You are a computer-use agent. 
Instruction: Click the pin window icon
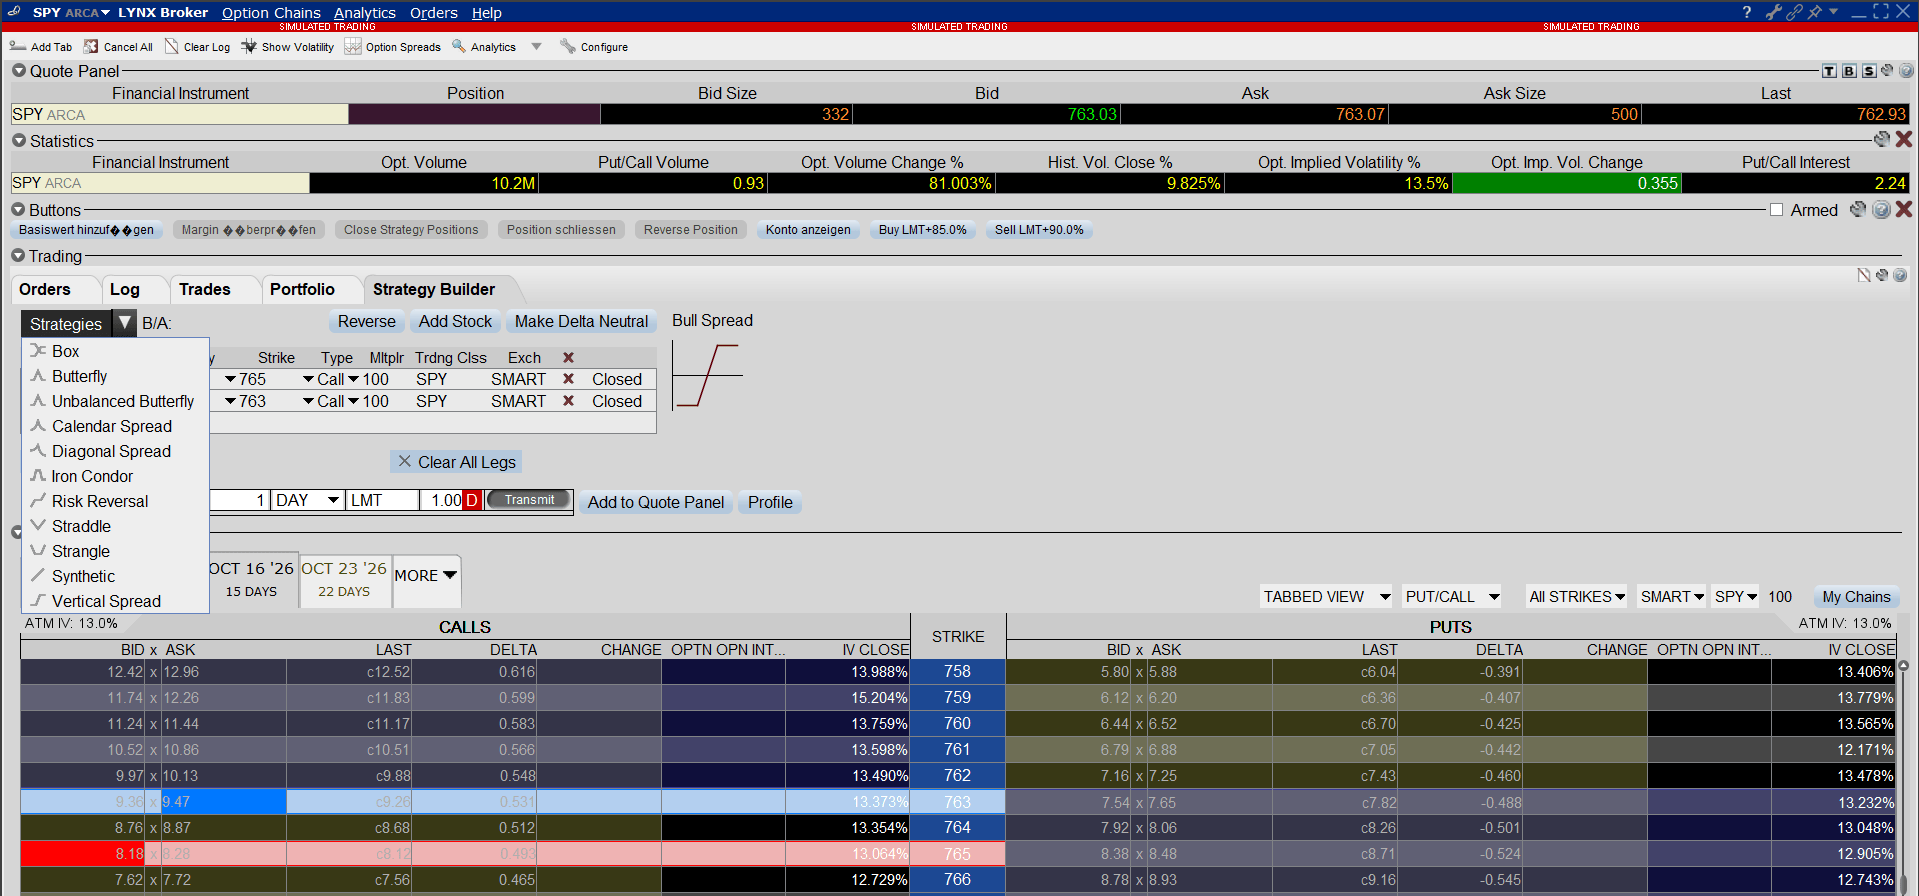[x=1814, y=12]
